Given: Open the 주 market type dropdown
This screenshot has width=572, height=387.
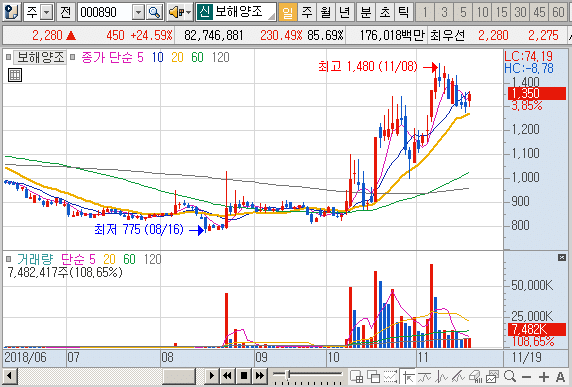Looking at the screenshot, I should pos(47,12).
